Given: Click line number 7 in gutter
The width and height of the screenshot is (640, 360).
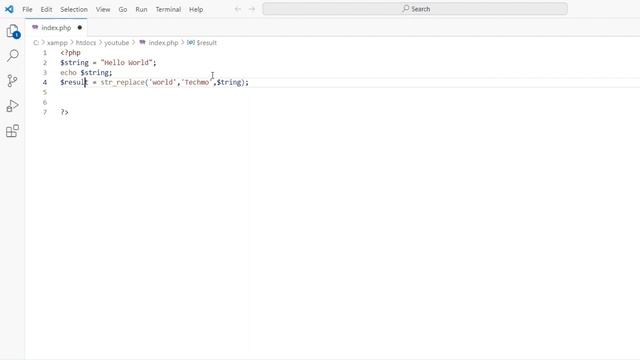Looking at the screenshot, I should click(x=45, y=112).
